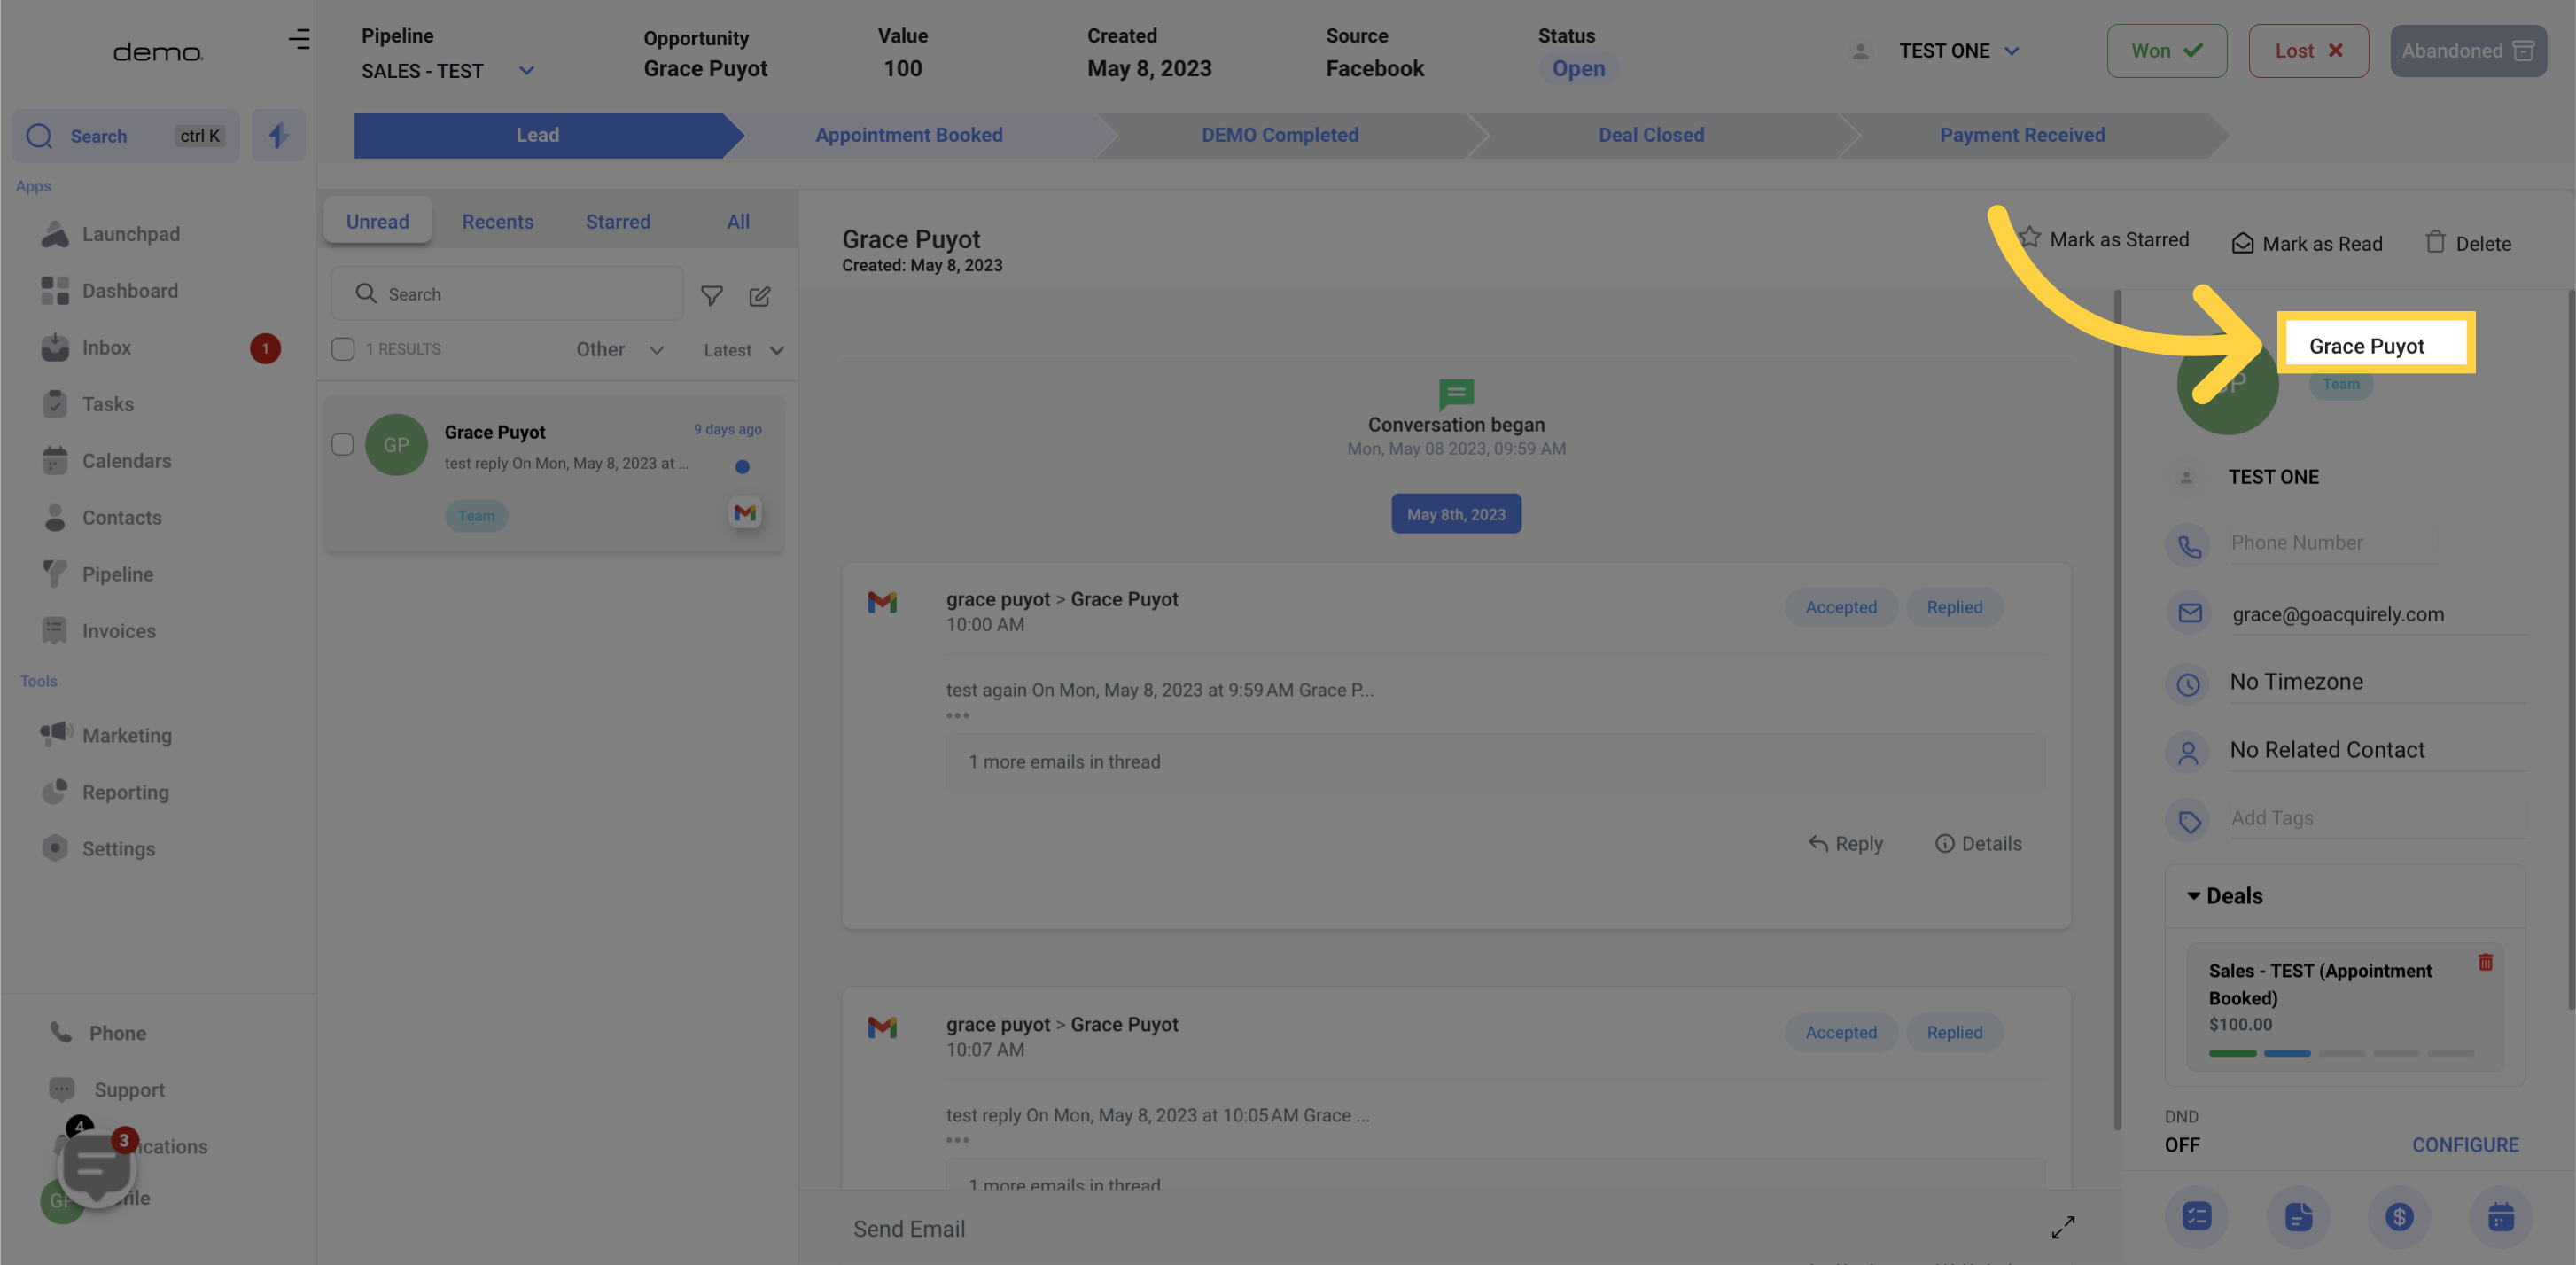Select the Deal Closed stage
2576x1265 pixels.
1650,135
